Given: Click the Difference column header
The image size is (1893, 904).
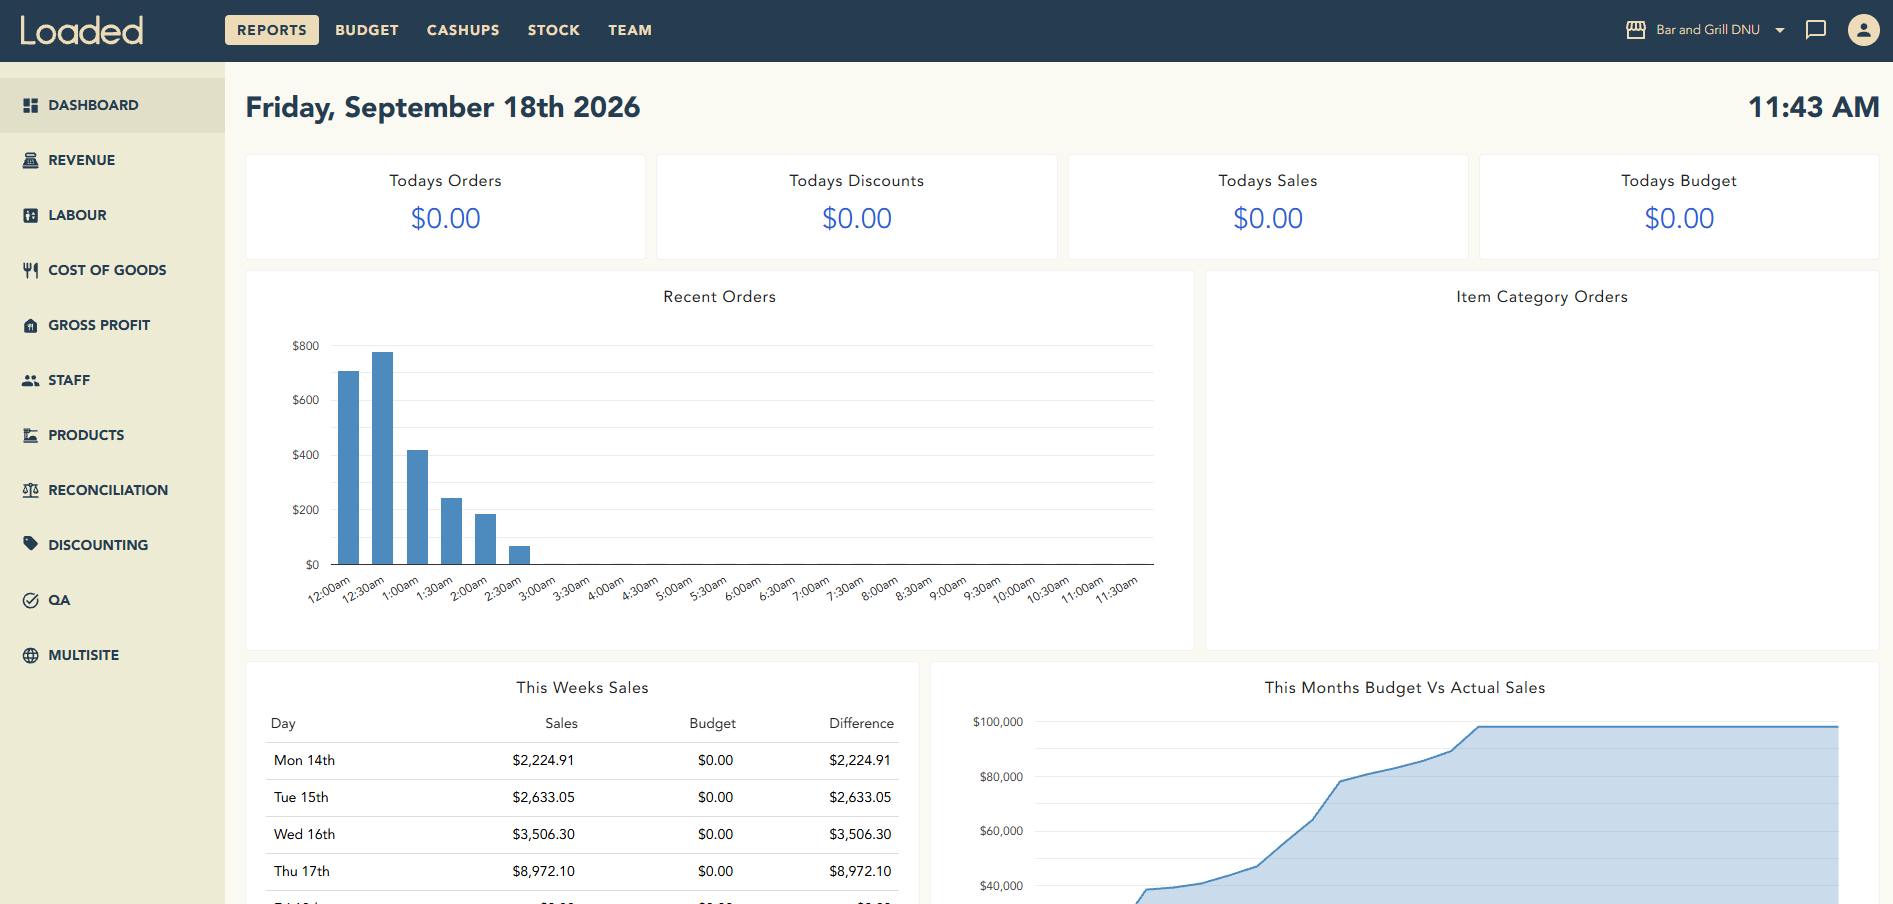Looking at the screenshot, I should click(x=861, y=723).
